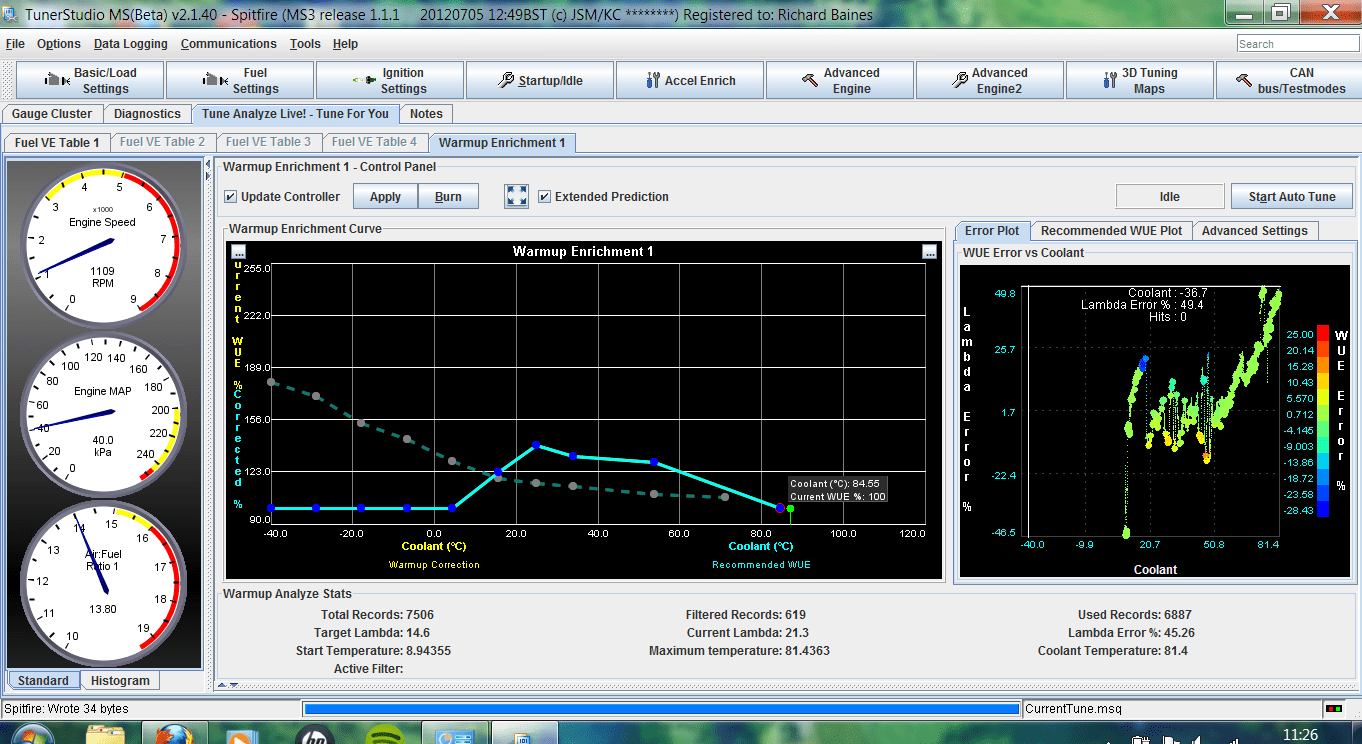1362x744 pixels.
Task: Click the collapse arrow on the gauge panel divider
Action: pos(207,163)
